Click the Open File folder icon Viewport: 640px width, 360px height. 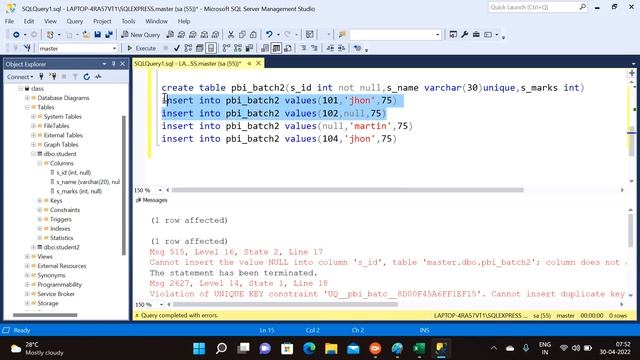[x=86, y=35]
